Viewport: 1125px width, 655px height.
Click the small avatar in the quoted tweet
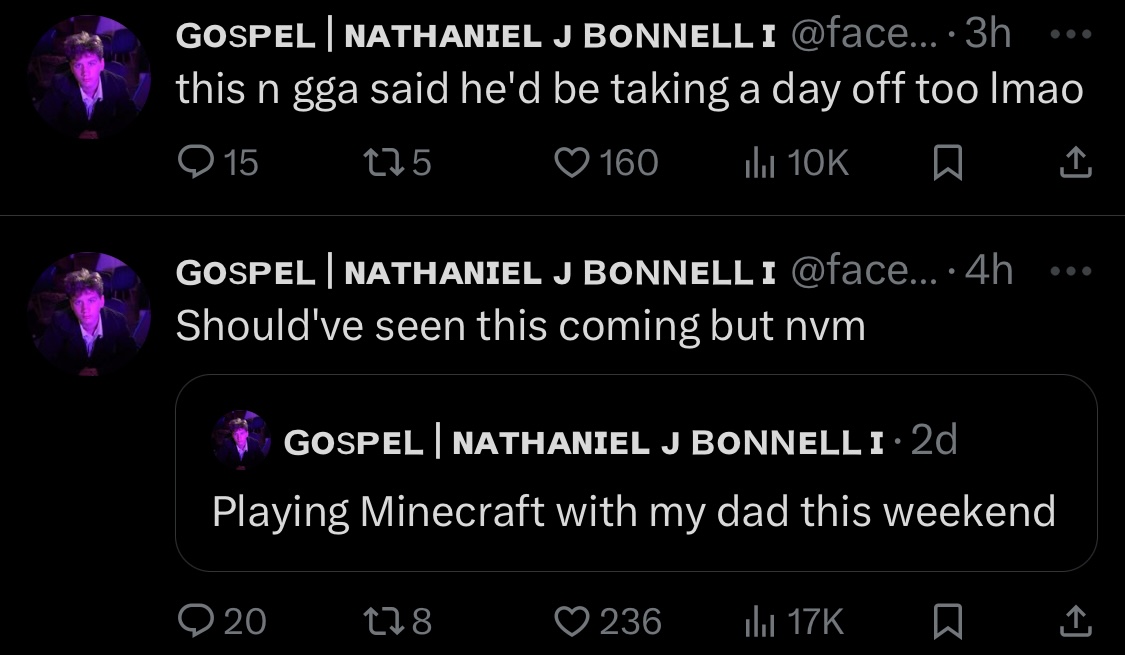241,441
